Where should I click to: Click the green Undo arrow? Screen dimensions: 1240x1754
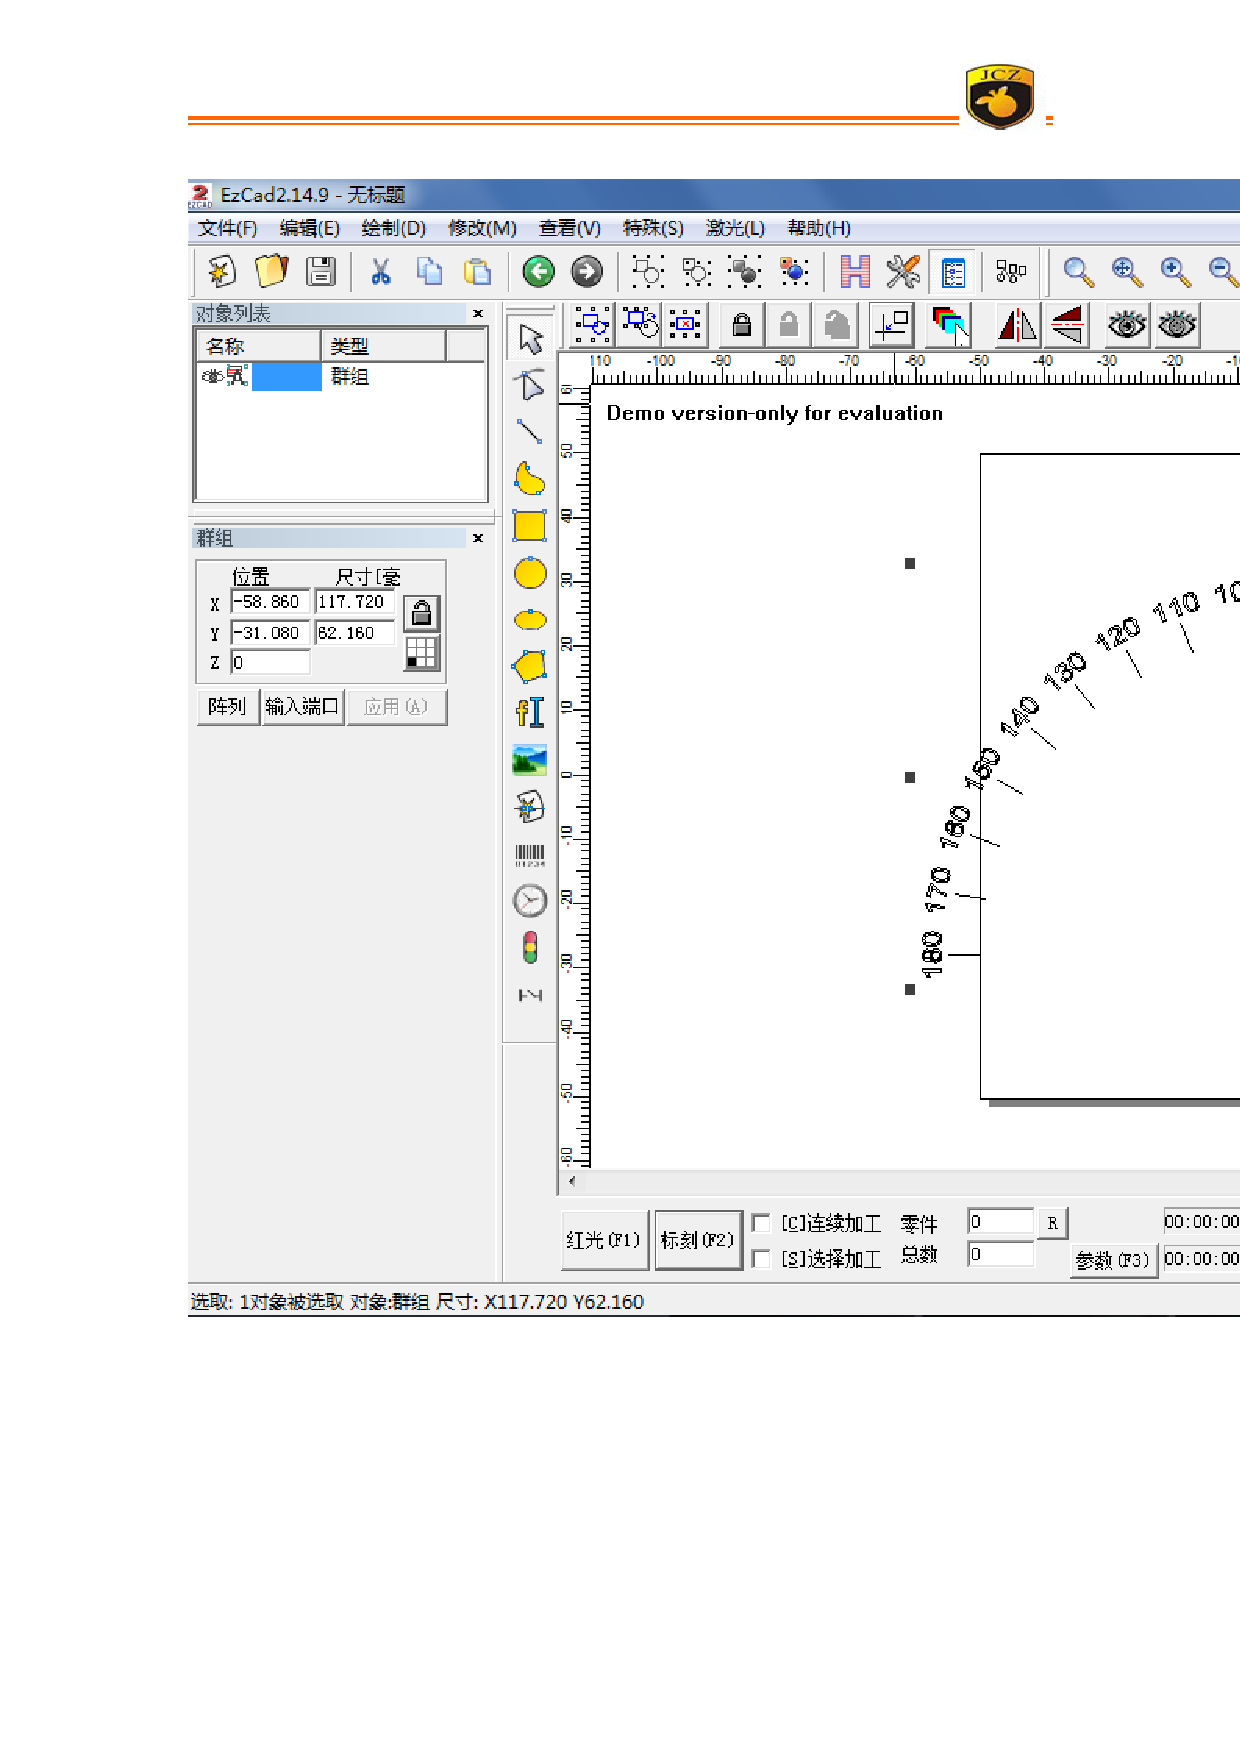(538, 271)
